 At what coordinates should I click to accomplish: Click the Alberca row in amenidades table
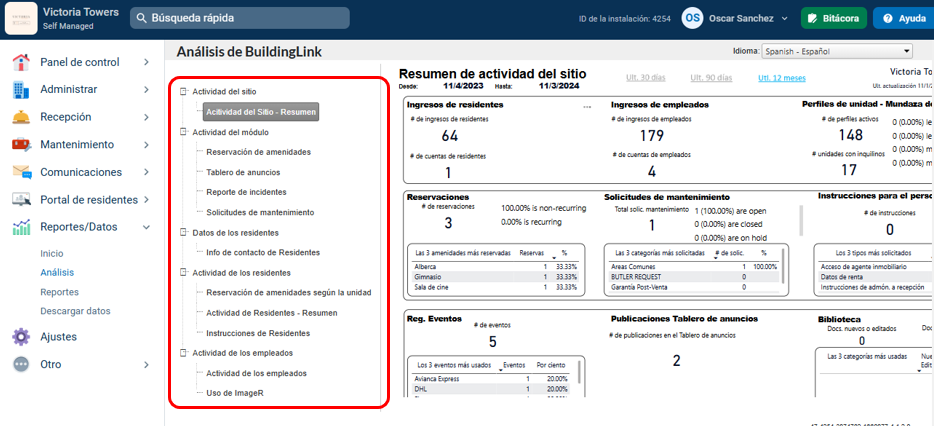pos(496,267)
